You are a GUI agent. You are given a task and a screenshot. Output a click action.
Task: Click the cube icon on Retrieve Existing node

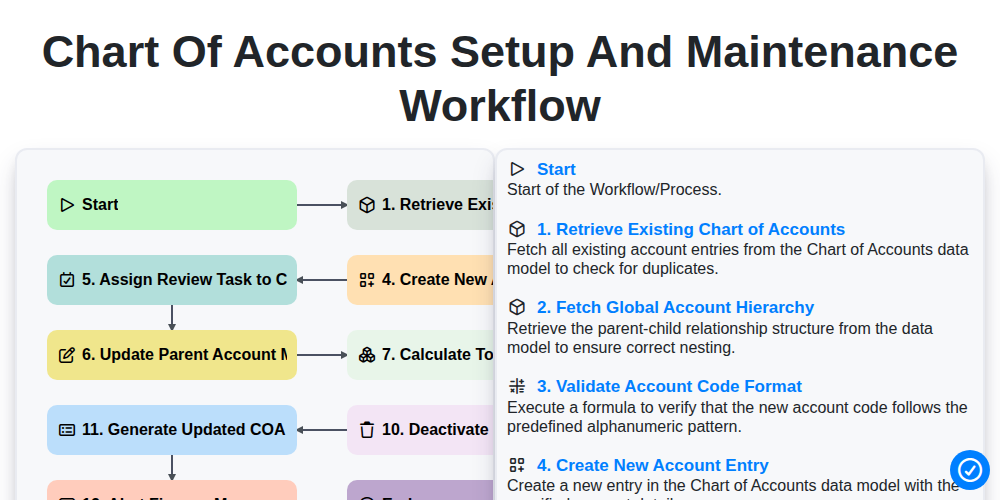[x=367, y=205]
